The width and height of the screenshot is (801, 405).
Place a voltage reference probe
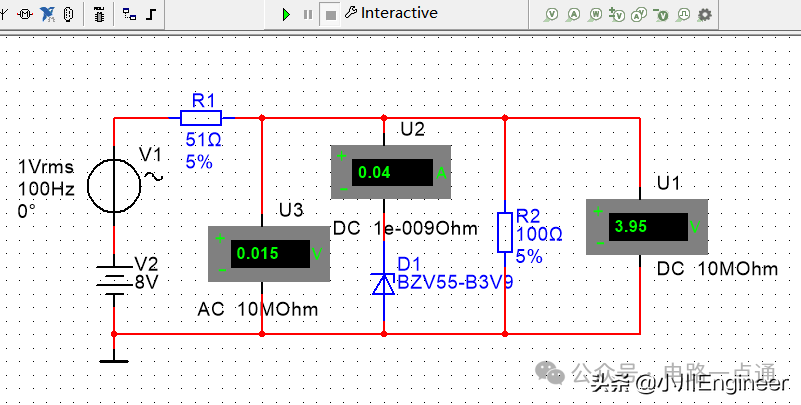point(661,14)
